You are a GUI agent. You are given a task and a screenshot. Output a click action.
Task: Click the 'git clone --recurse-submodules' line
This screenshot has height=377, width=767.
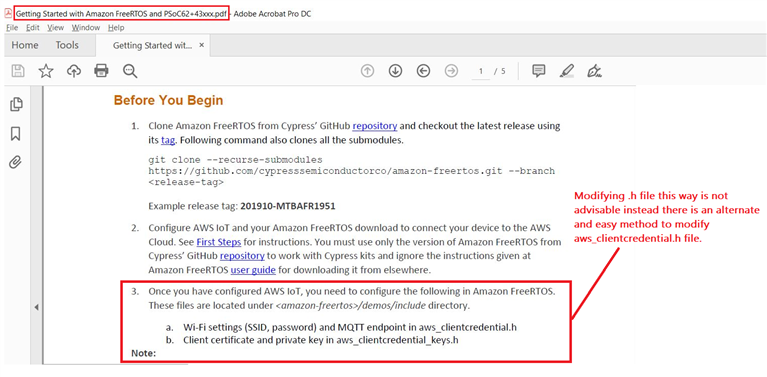tap(235, 160)
